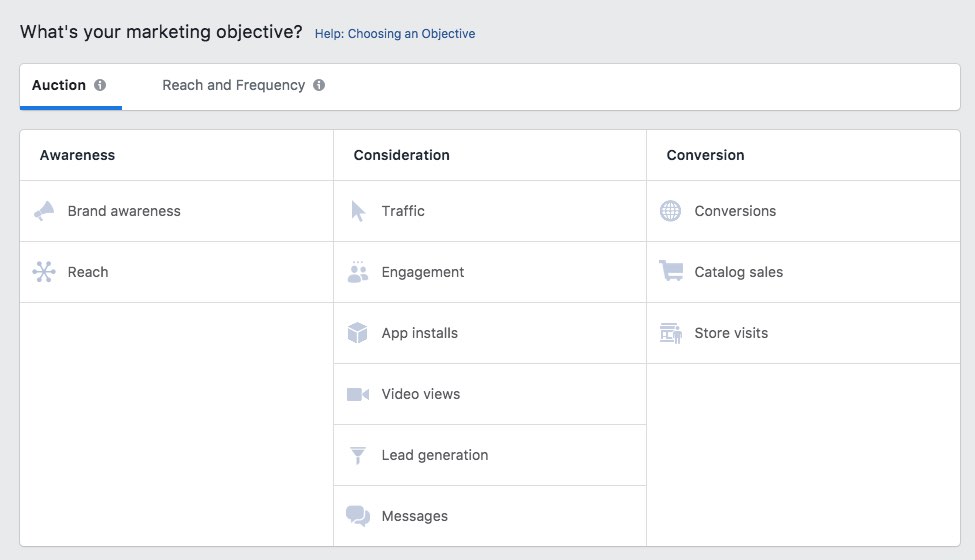975x560 pixels.
Task: Click the Conversion column header
Action: point(705,155)
